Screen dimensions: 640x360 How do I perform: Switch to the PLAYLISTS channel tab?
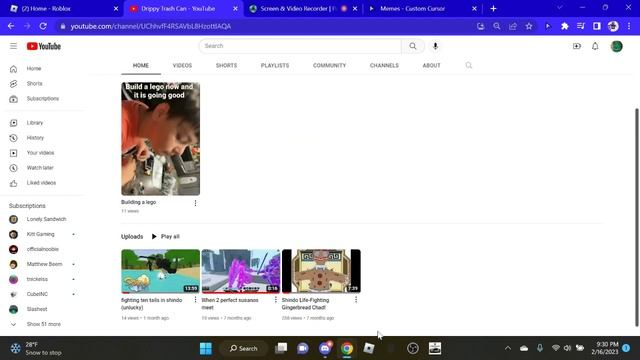tap(275, 65)
